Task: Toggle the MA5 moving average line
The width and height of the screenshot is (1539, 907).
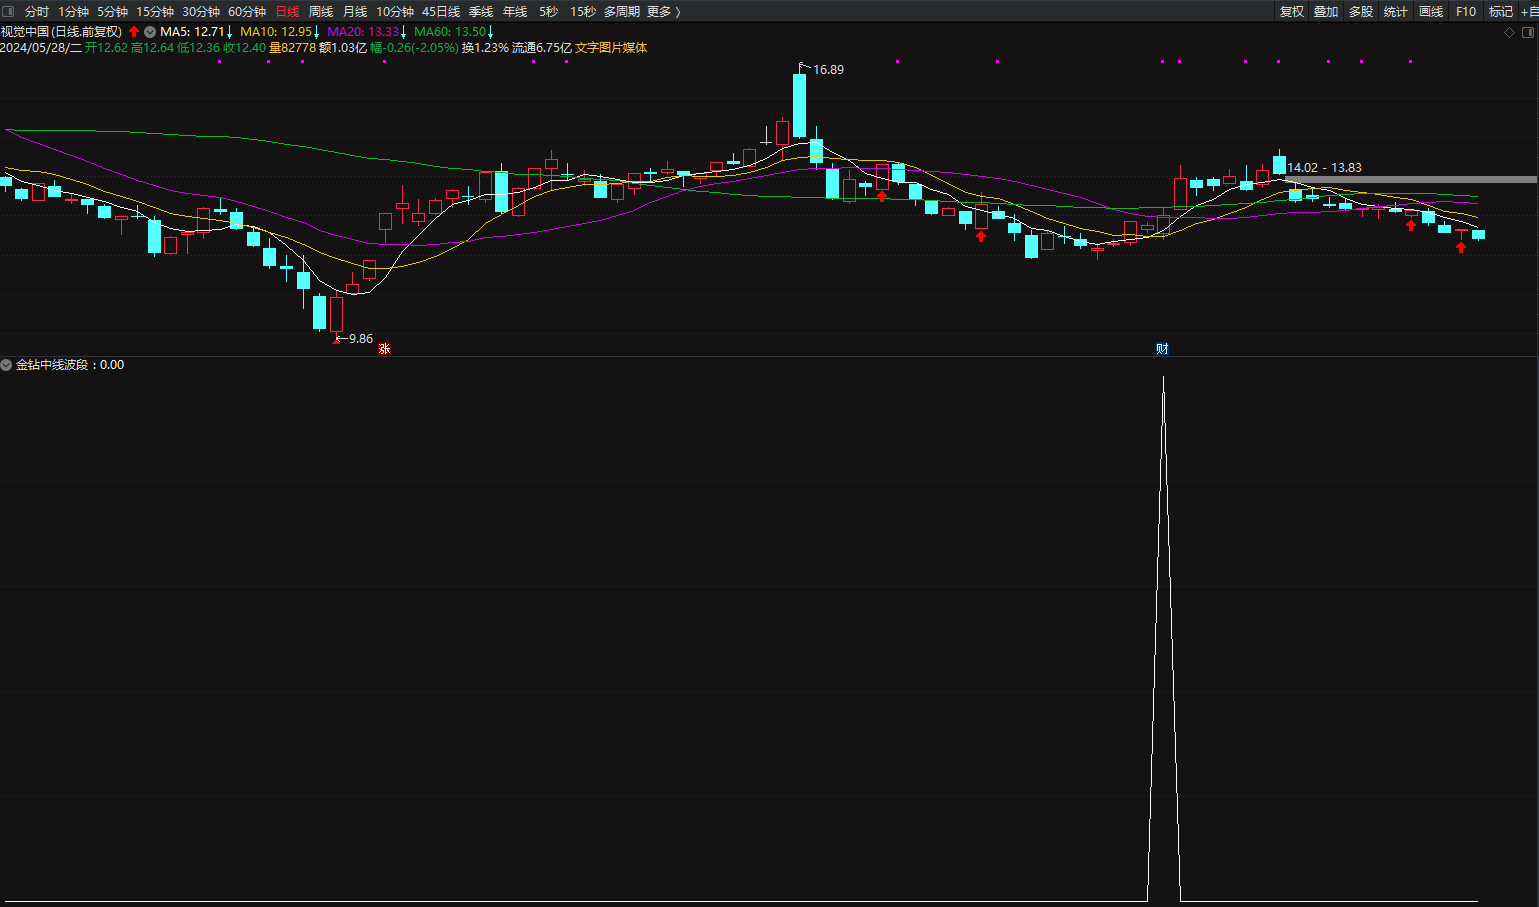Action: (192, 32)
